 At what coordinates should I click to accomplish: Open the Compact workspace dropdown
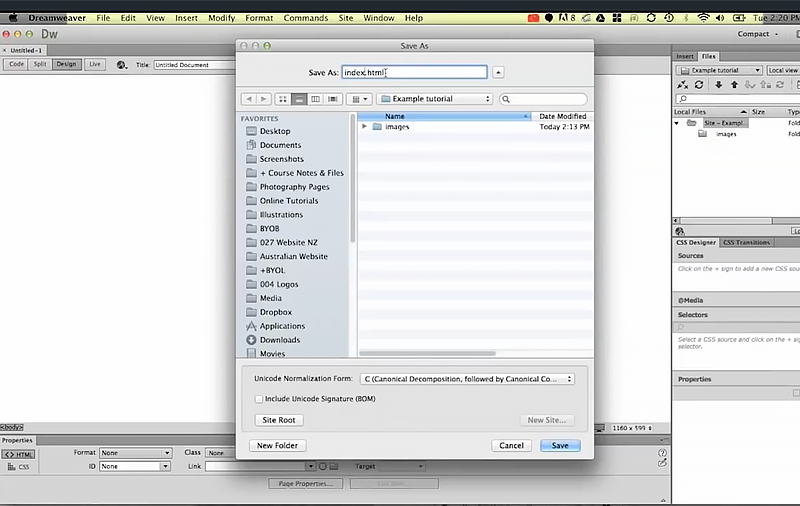pos(758,34)
